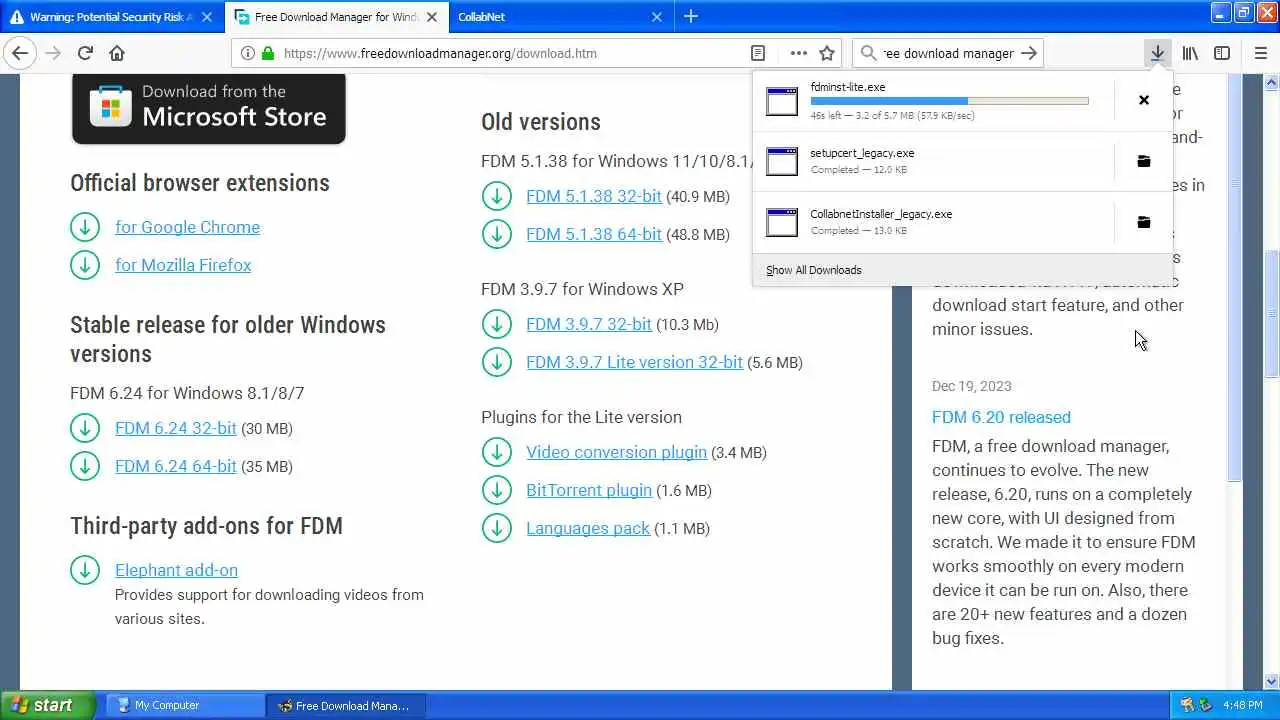Open the for Mozilla Firefox extension link
1280x720 pixels.
click(x=183, y=265)
